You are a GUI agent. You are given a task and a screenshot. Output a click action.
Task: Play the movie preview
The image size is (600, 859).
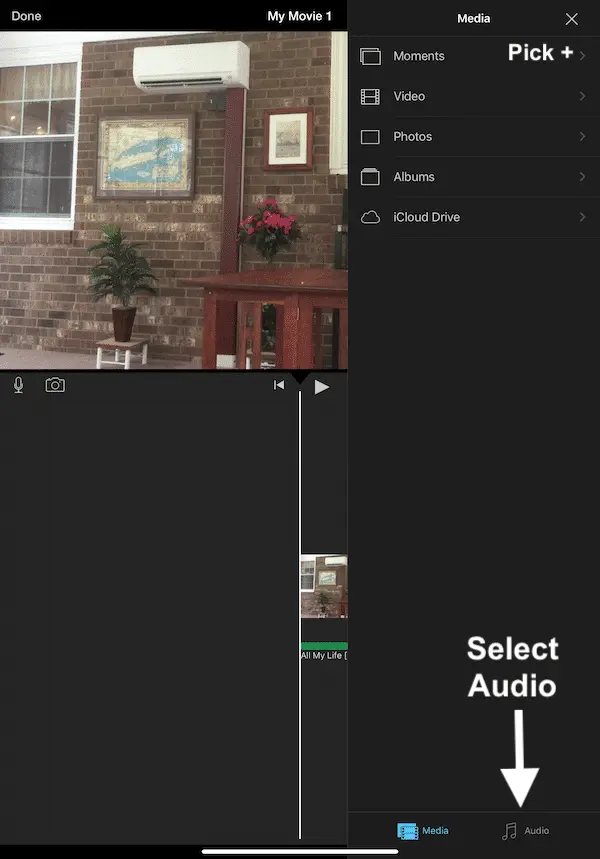point(321,386)
